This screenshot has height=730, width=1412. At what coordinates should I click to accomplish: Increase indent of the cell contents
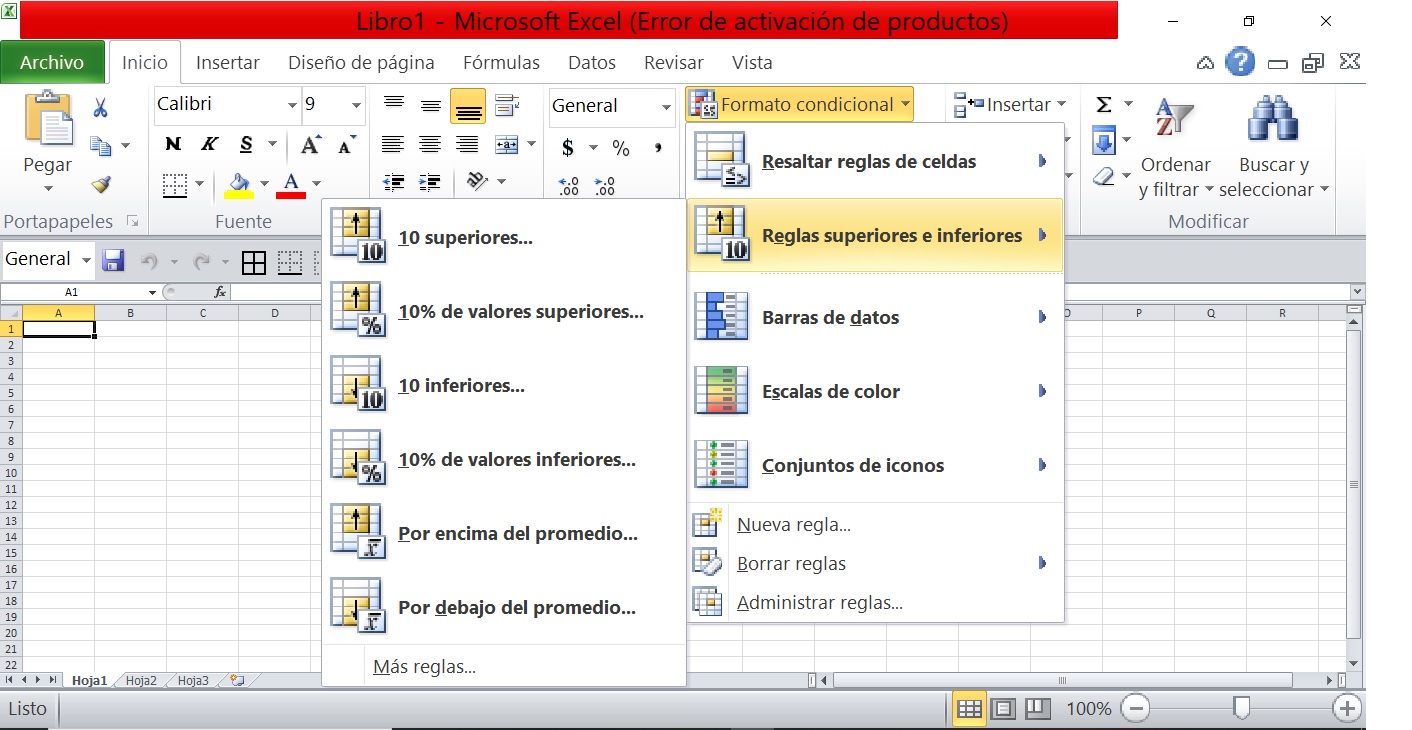click(430, 183)
